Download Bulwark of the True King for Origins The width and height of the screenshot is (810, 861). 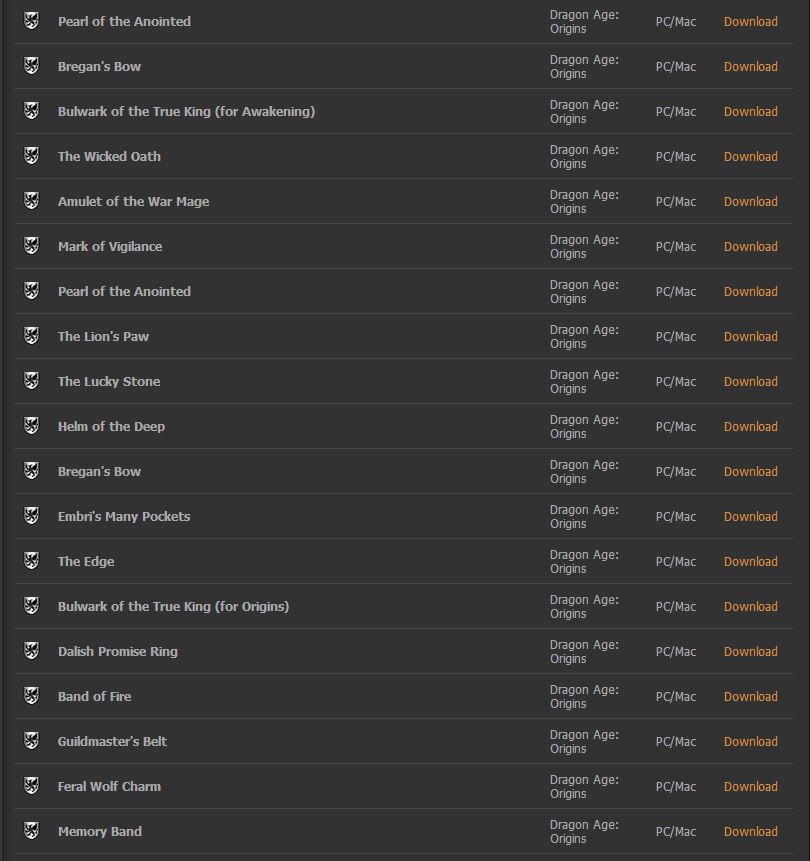point(750,606)
